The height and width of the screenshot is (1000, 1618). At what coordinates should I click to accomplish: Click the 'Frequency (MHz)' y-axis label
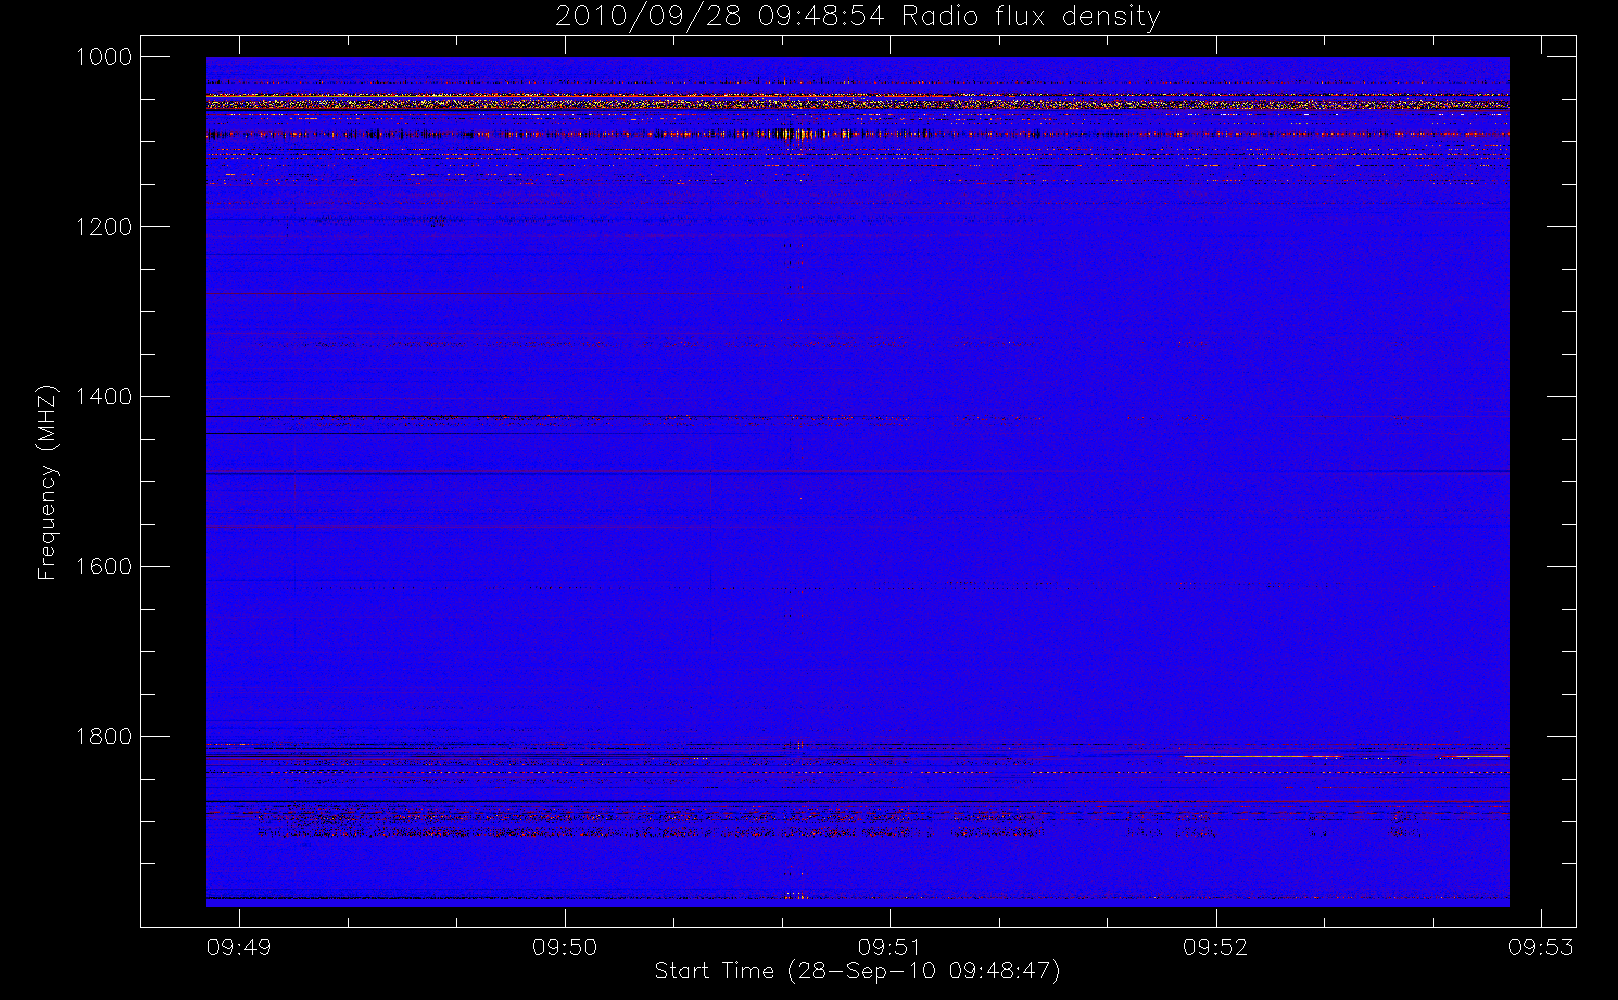coord(47,482)
